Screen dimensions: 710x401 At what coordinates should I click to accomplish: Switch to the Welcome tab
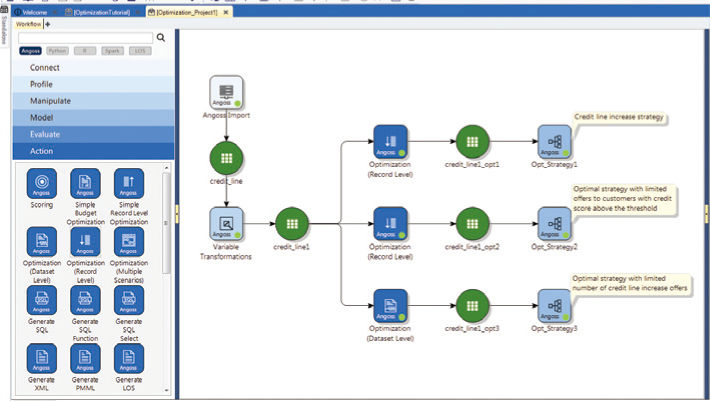point(35,12)
